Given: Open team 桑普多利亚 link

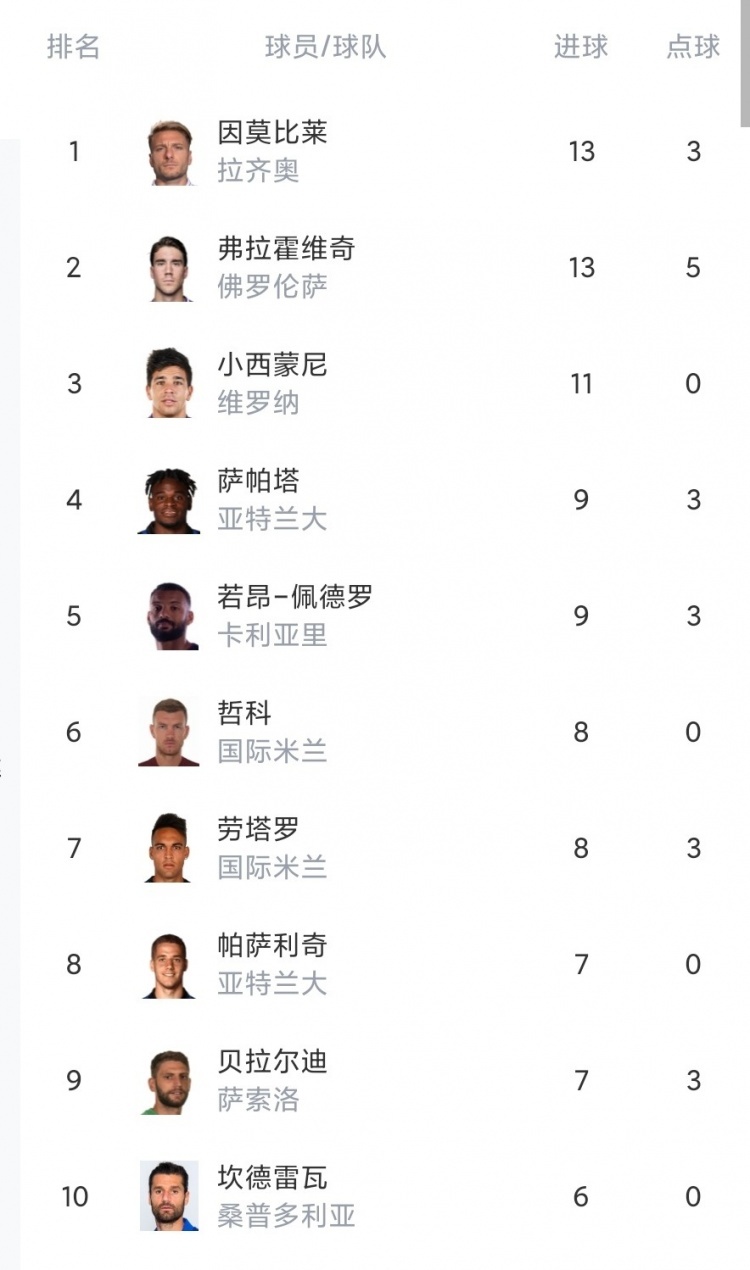Looking at the screenshot, I should point(286,1215).
